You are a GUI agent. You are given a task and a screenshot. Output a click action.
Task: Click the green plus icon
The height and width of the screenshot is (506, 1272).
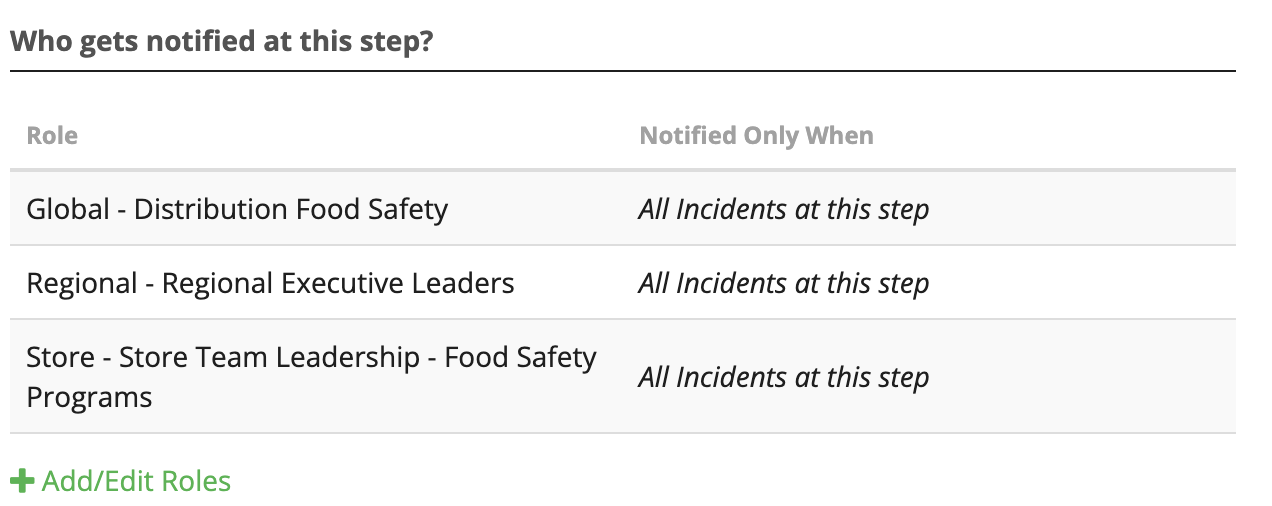click(22, 482)
